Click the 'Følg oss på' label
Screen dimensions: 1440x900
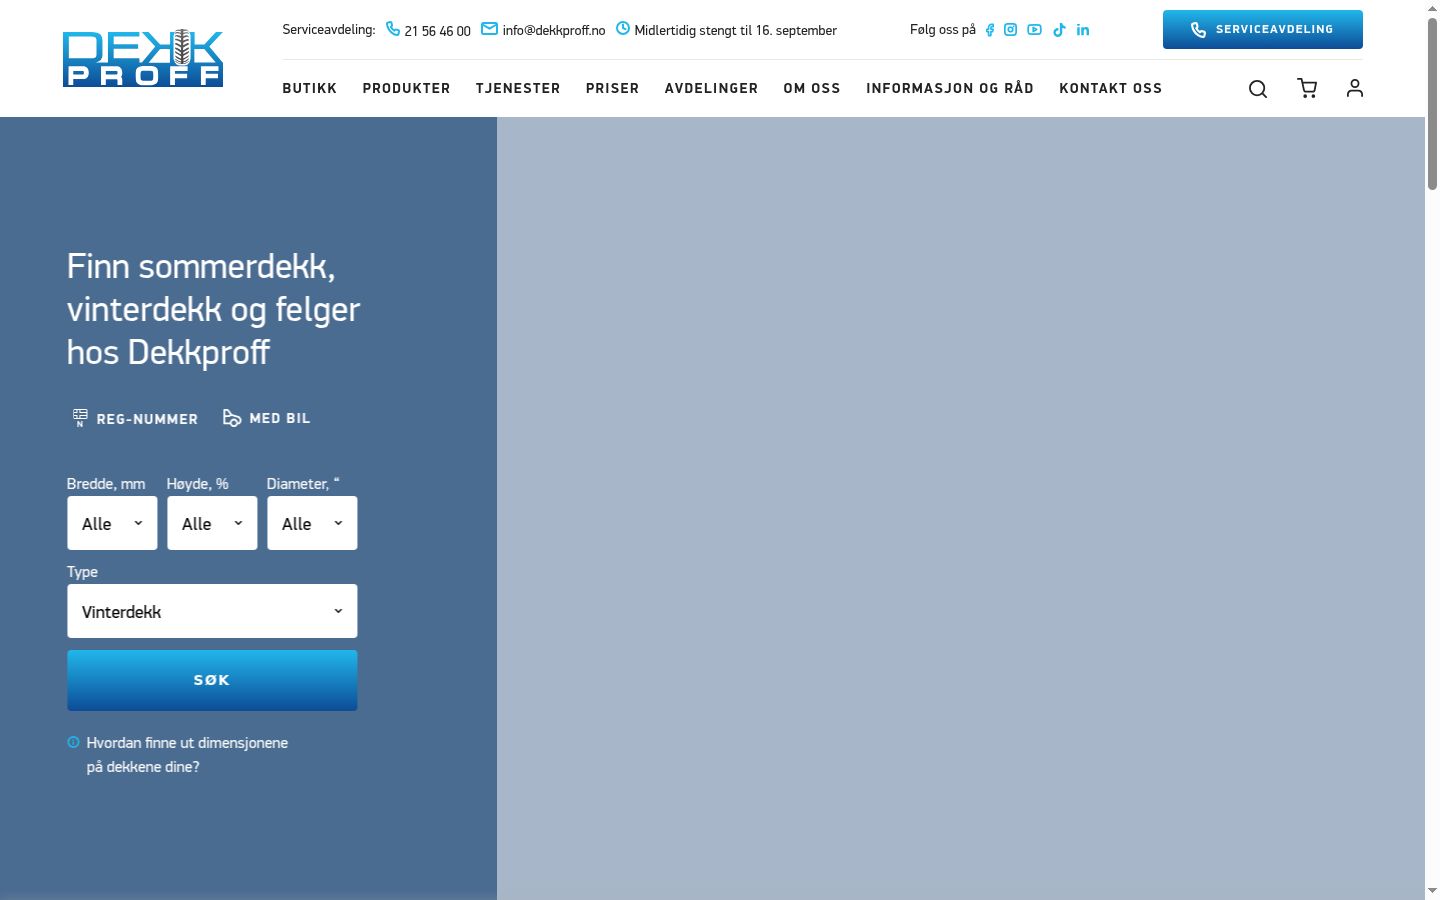click(942, 30)
